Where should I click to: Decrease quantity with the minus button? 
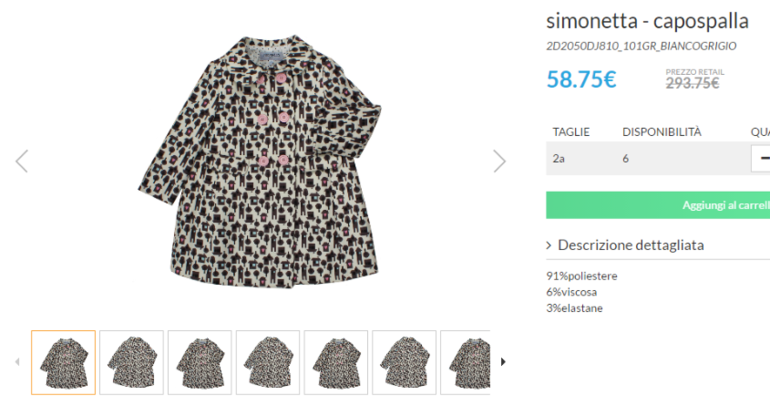[763, 158]
